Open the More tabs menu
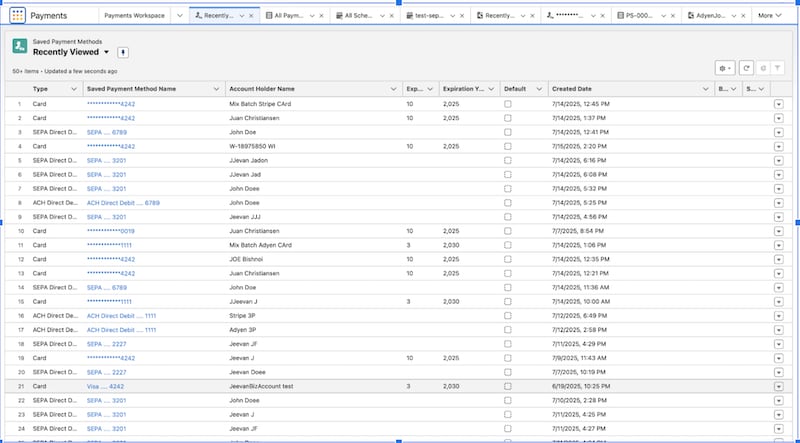 pos(770,16)
